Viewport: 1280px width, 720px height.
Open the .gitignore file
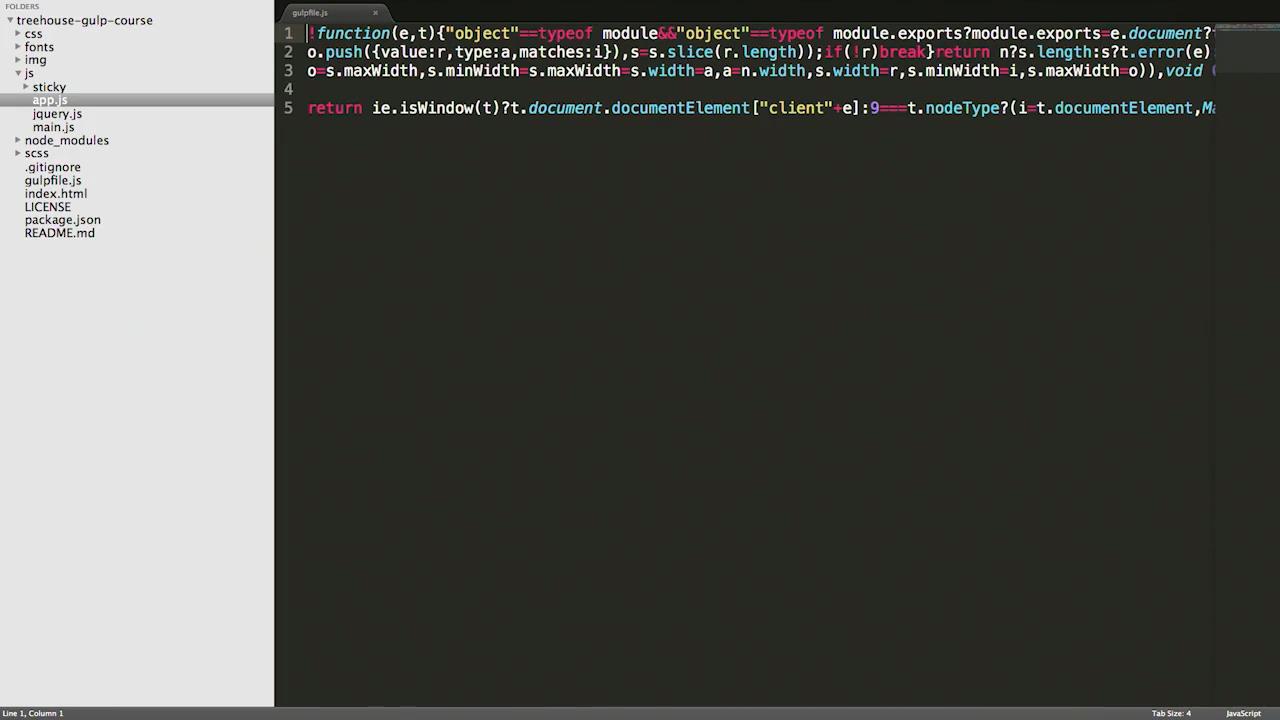coord(53,167)
